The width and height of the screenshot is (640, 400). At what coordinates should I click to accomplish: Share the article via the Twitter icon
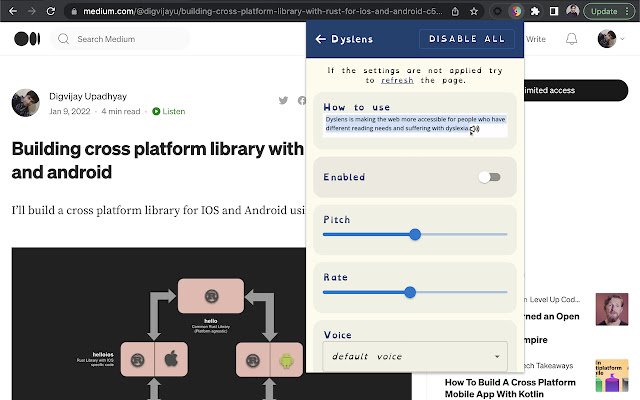tap(283, 100)
